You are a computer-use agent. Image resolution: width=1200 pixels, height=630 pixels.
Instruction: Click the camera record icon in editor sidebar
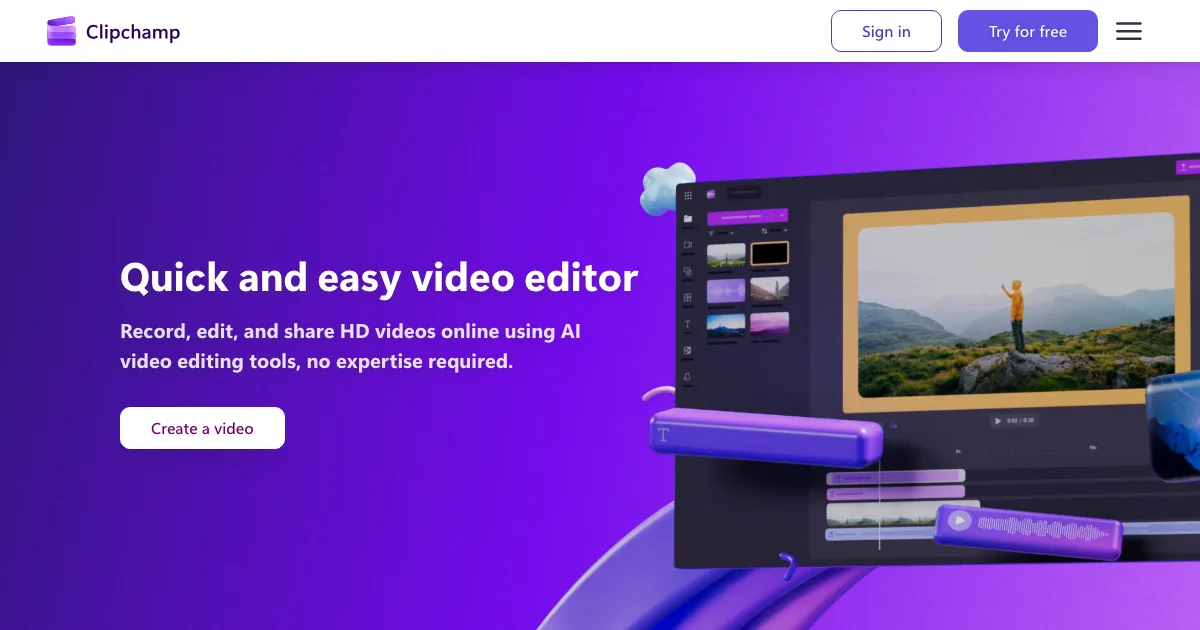coord(688,245)
